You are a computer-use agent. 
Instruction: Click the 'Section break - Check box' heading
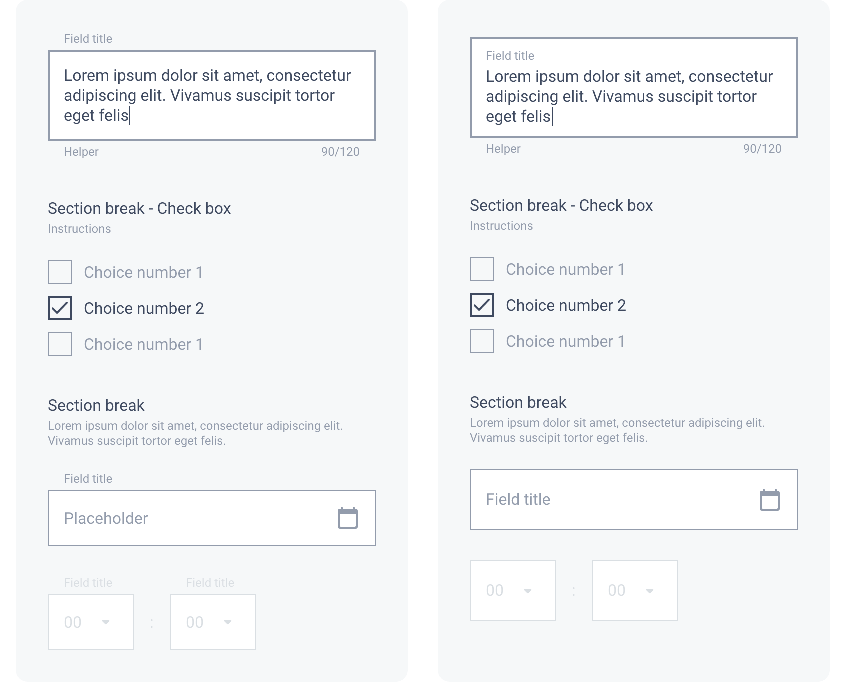(x=139, y=208)
